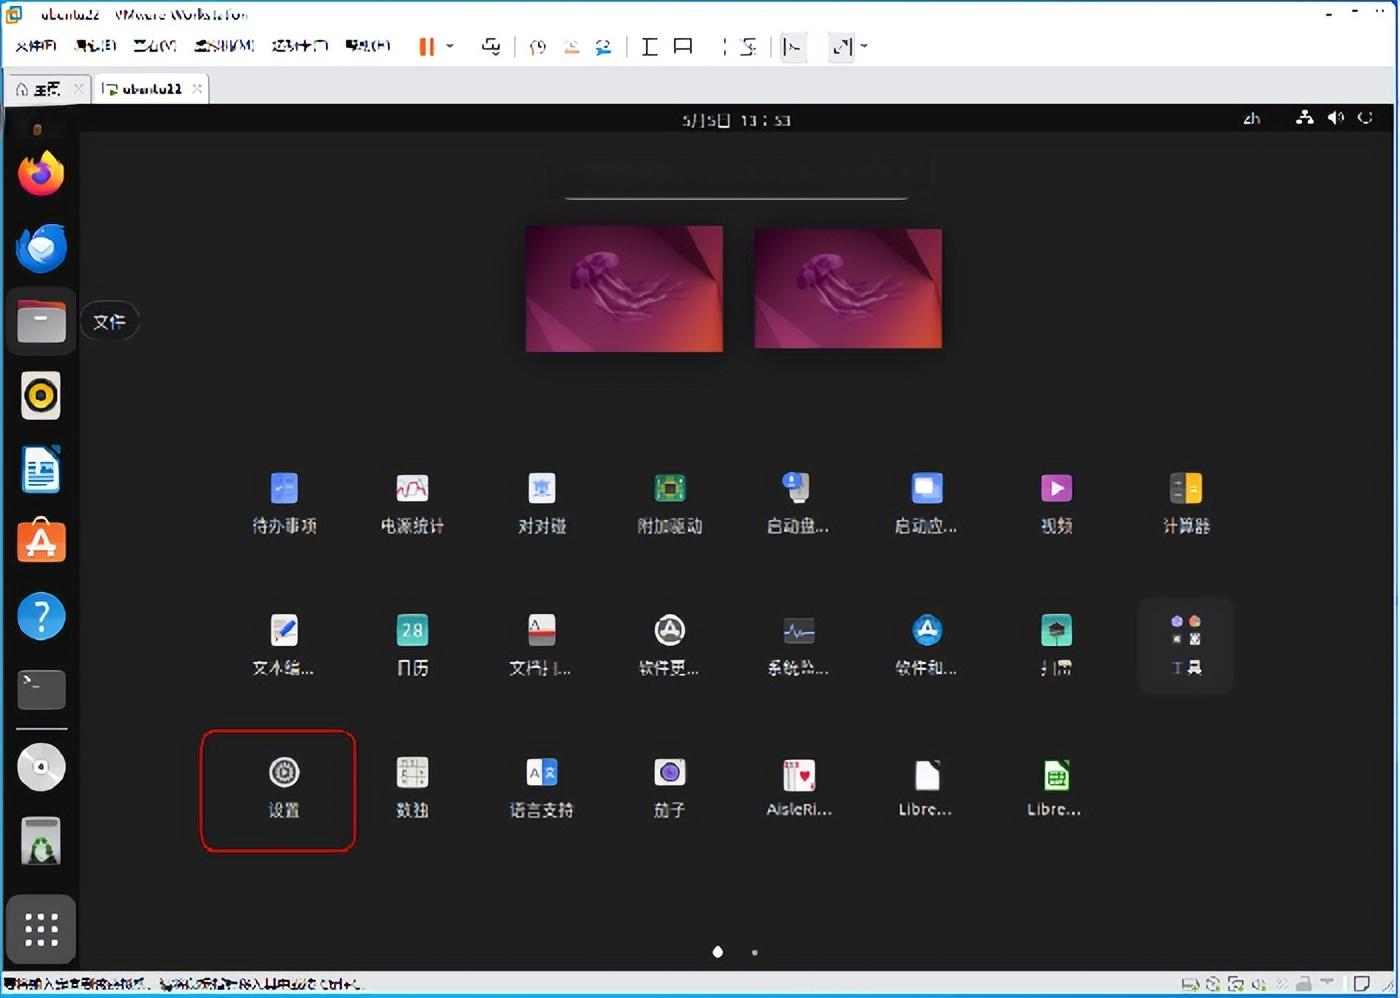Select the second workspace thumbnail
This screenshot has height=998, width=1400.
point(848,288)
